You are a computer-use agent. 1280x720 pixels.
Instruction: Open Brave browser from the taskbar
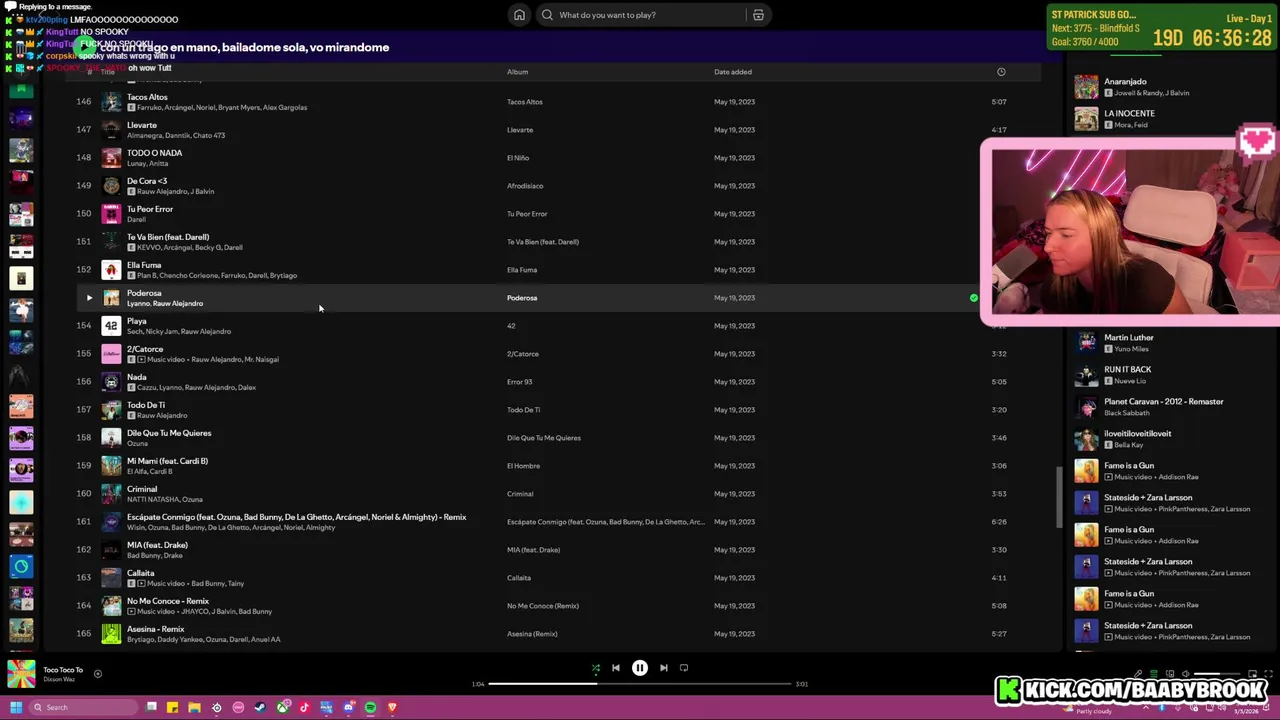tap(392, 708)
